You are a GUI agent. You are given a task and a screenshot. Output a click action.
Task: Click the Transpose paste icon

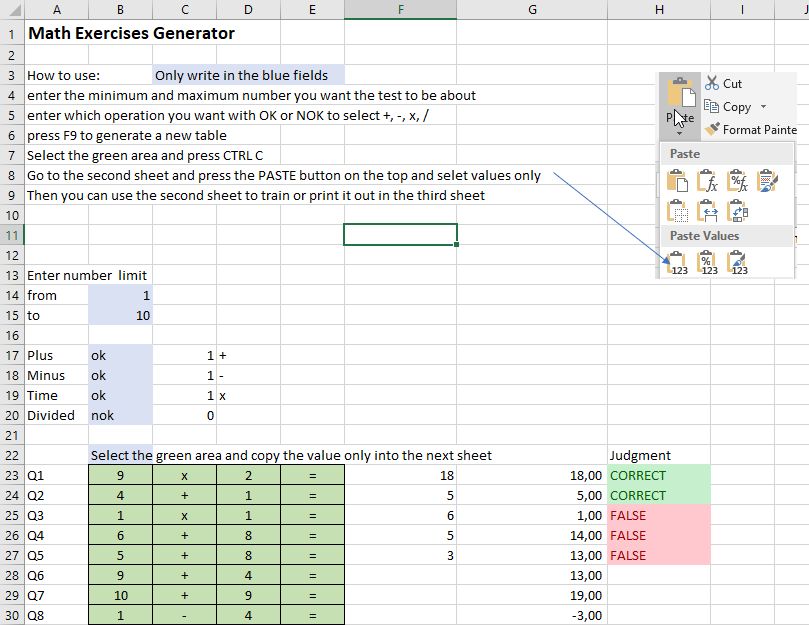coord(737,210)
